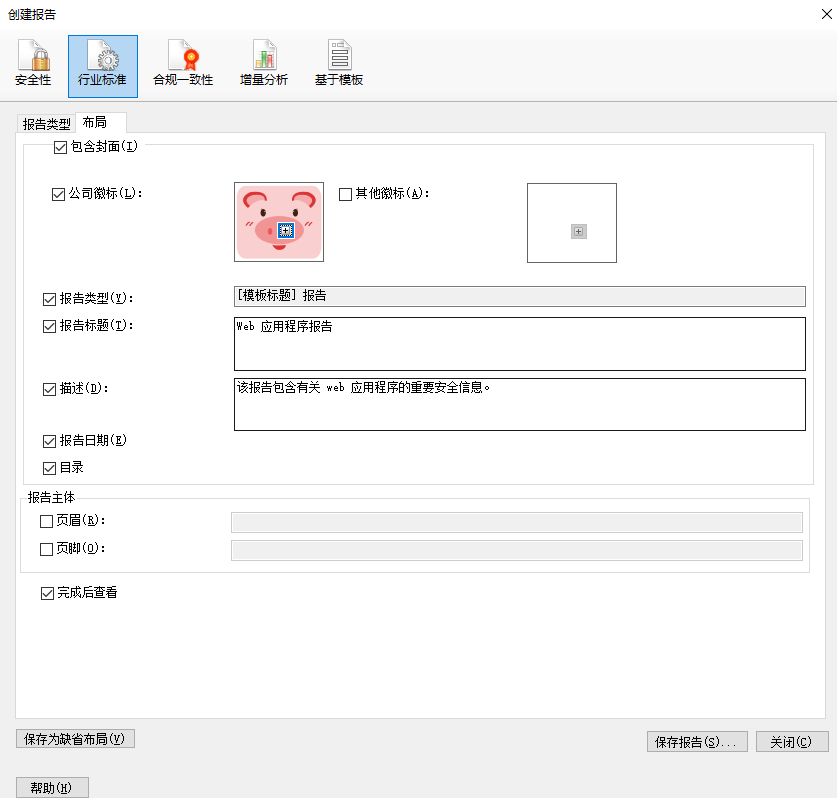
Task: Toggle the 目录 checkbox
Action: (x=49, y=468)
